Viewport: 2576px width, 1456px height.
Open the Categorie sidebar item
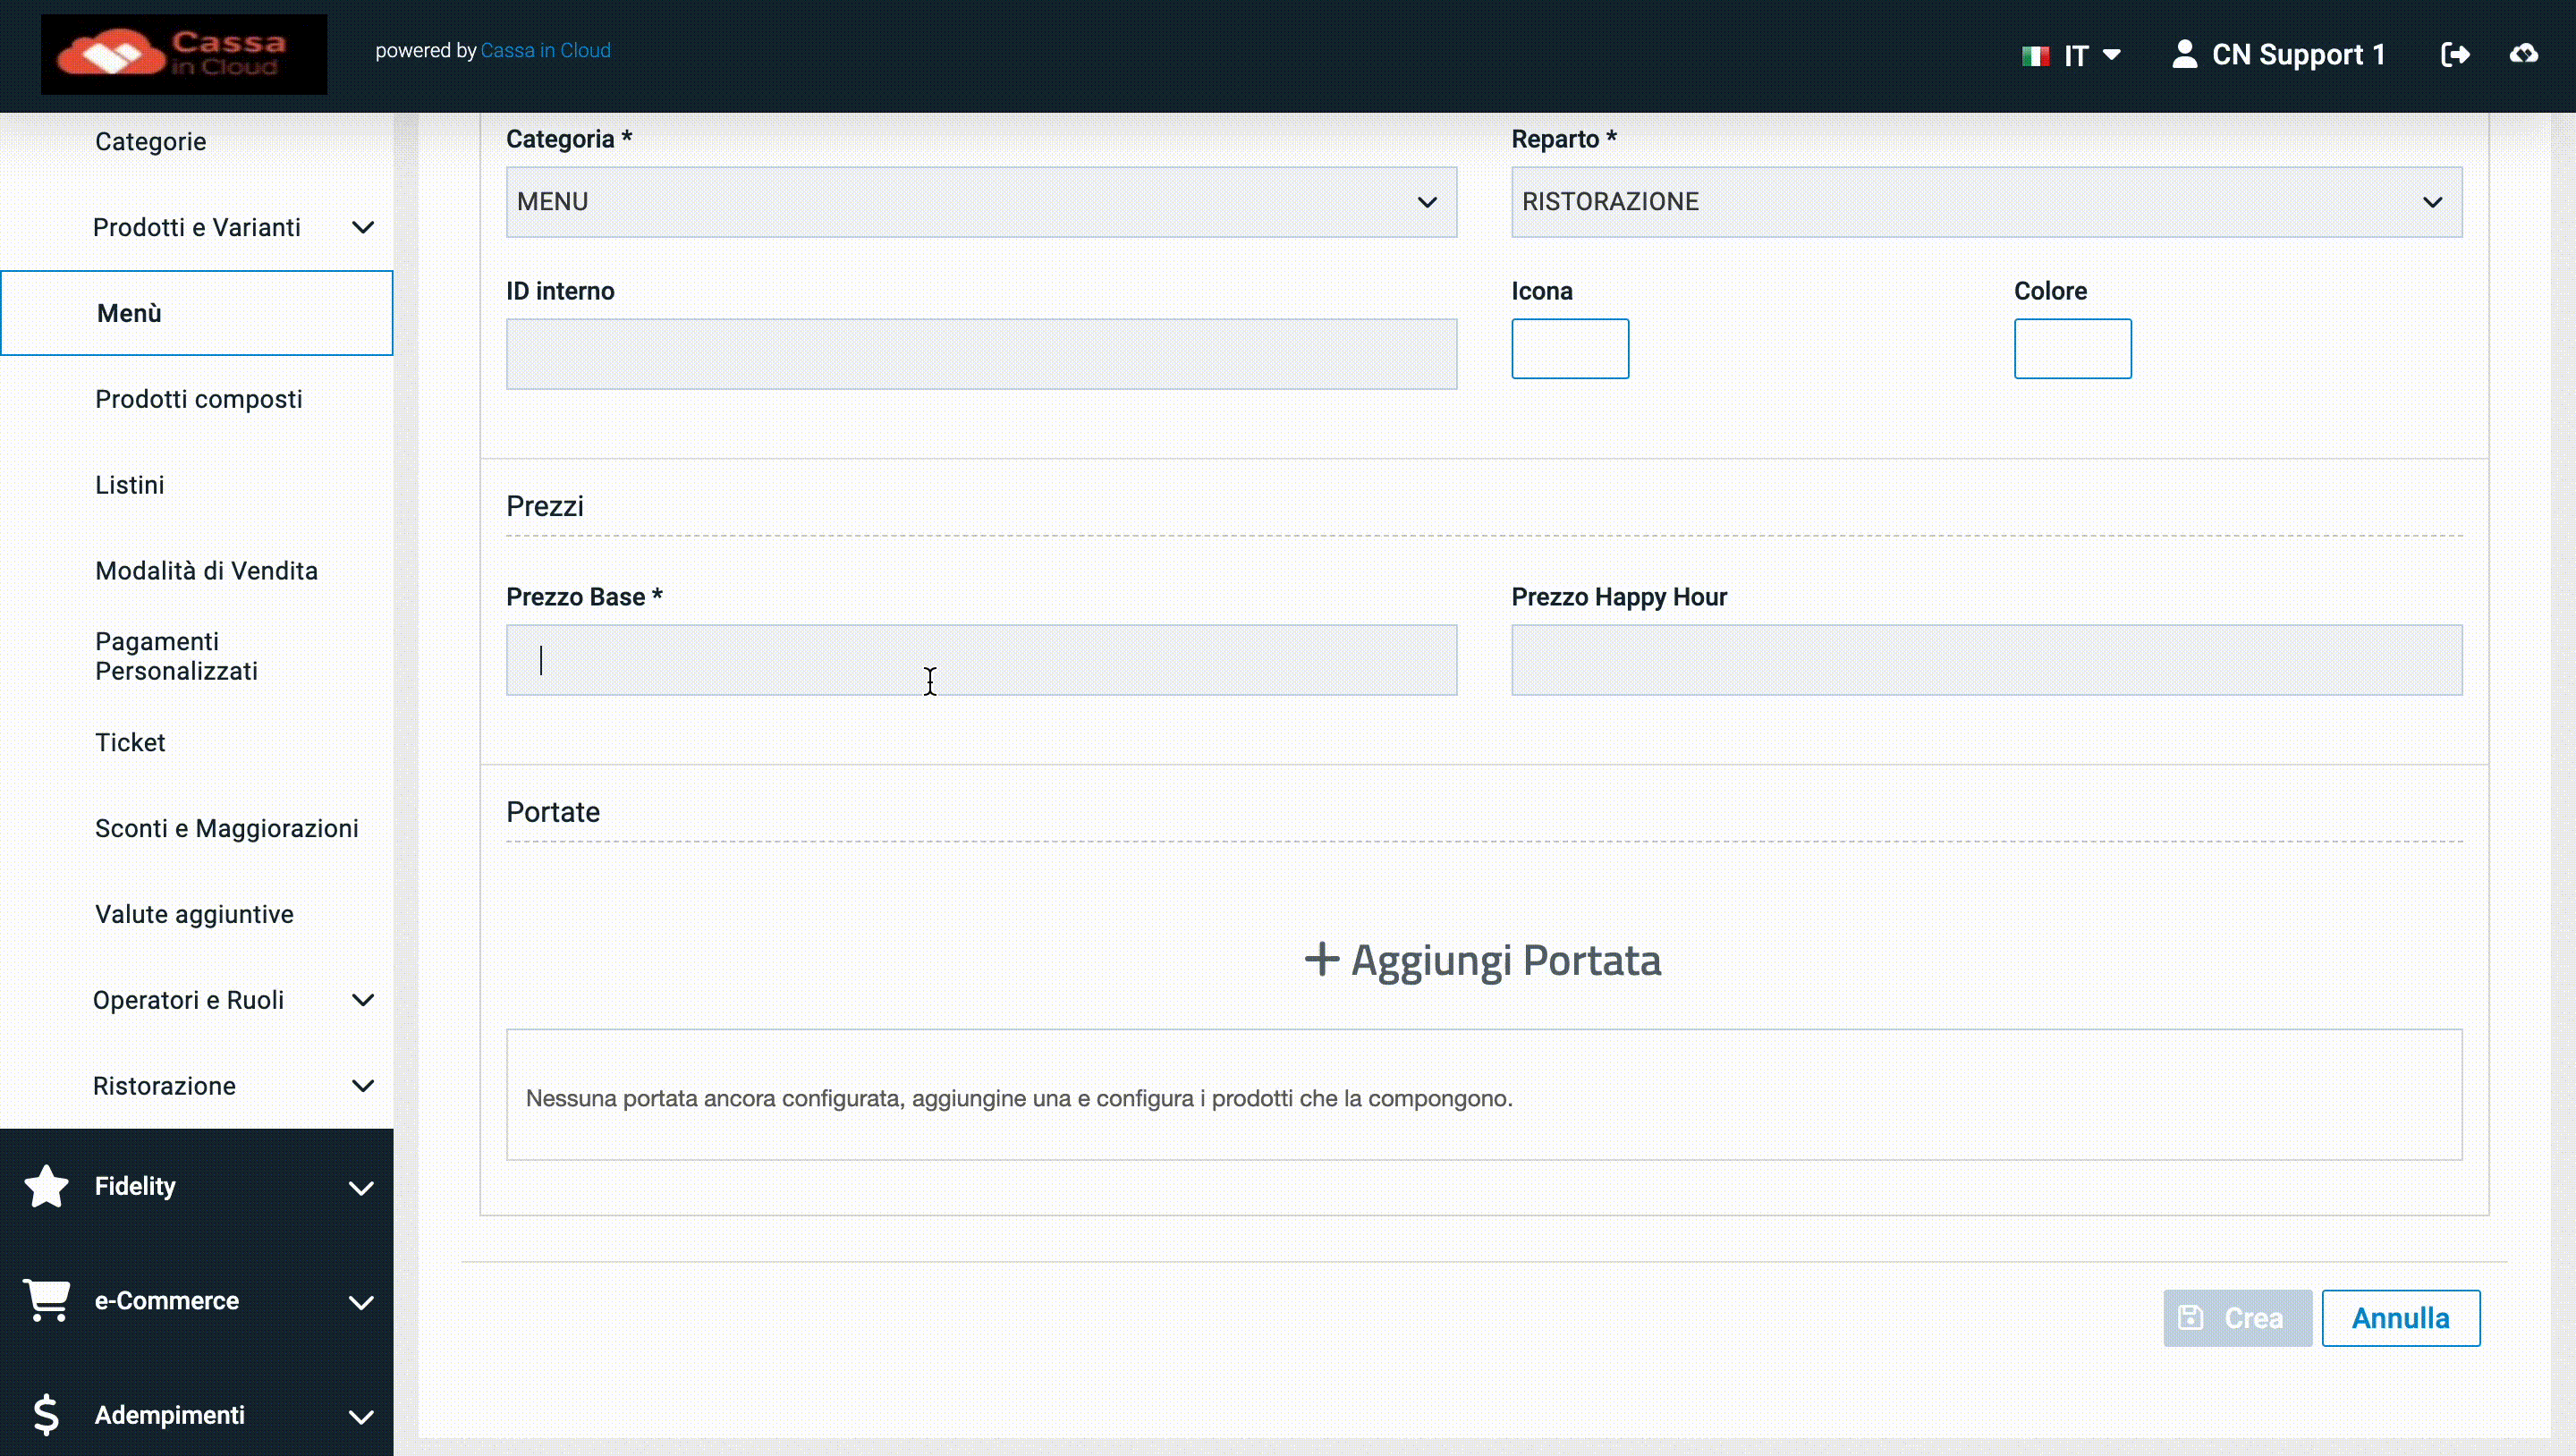(x=151, y=141)
